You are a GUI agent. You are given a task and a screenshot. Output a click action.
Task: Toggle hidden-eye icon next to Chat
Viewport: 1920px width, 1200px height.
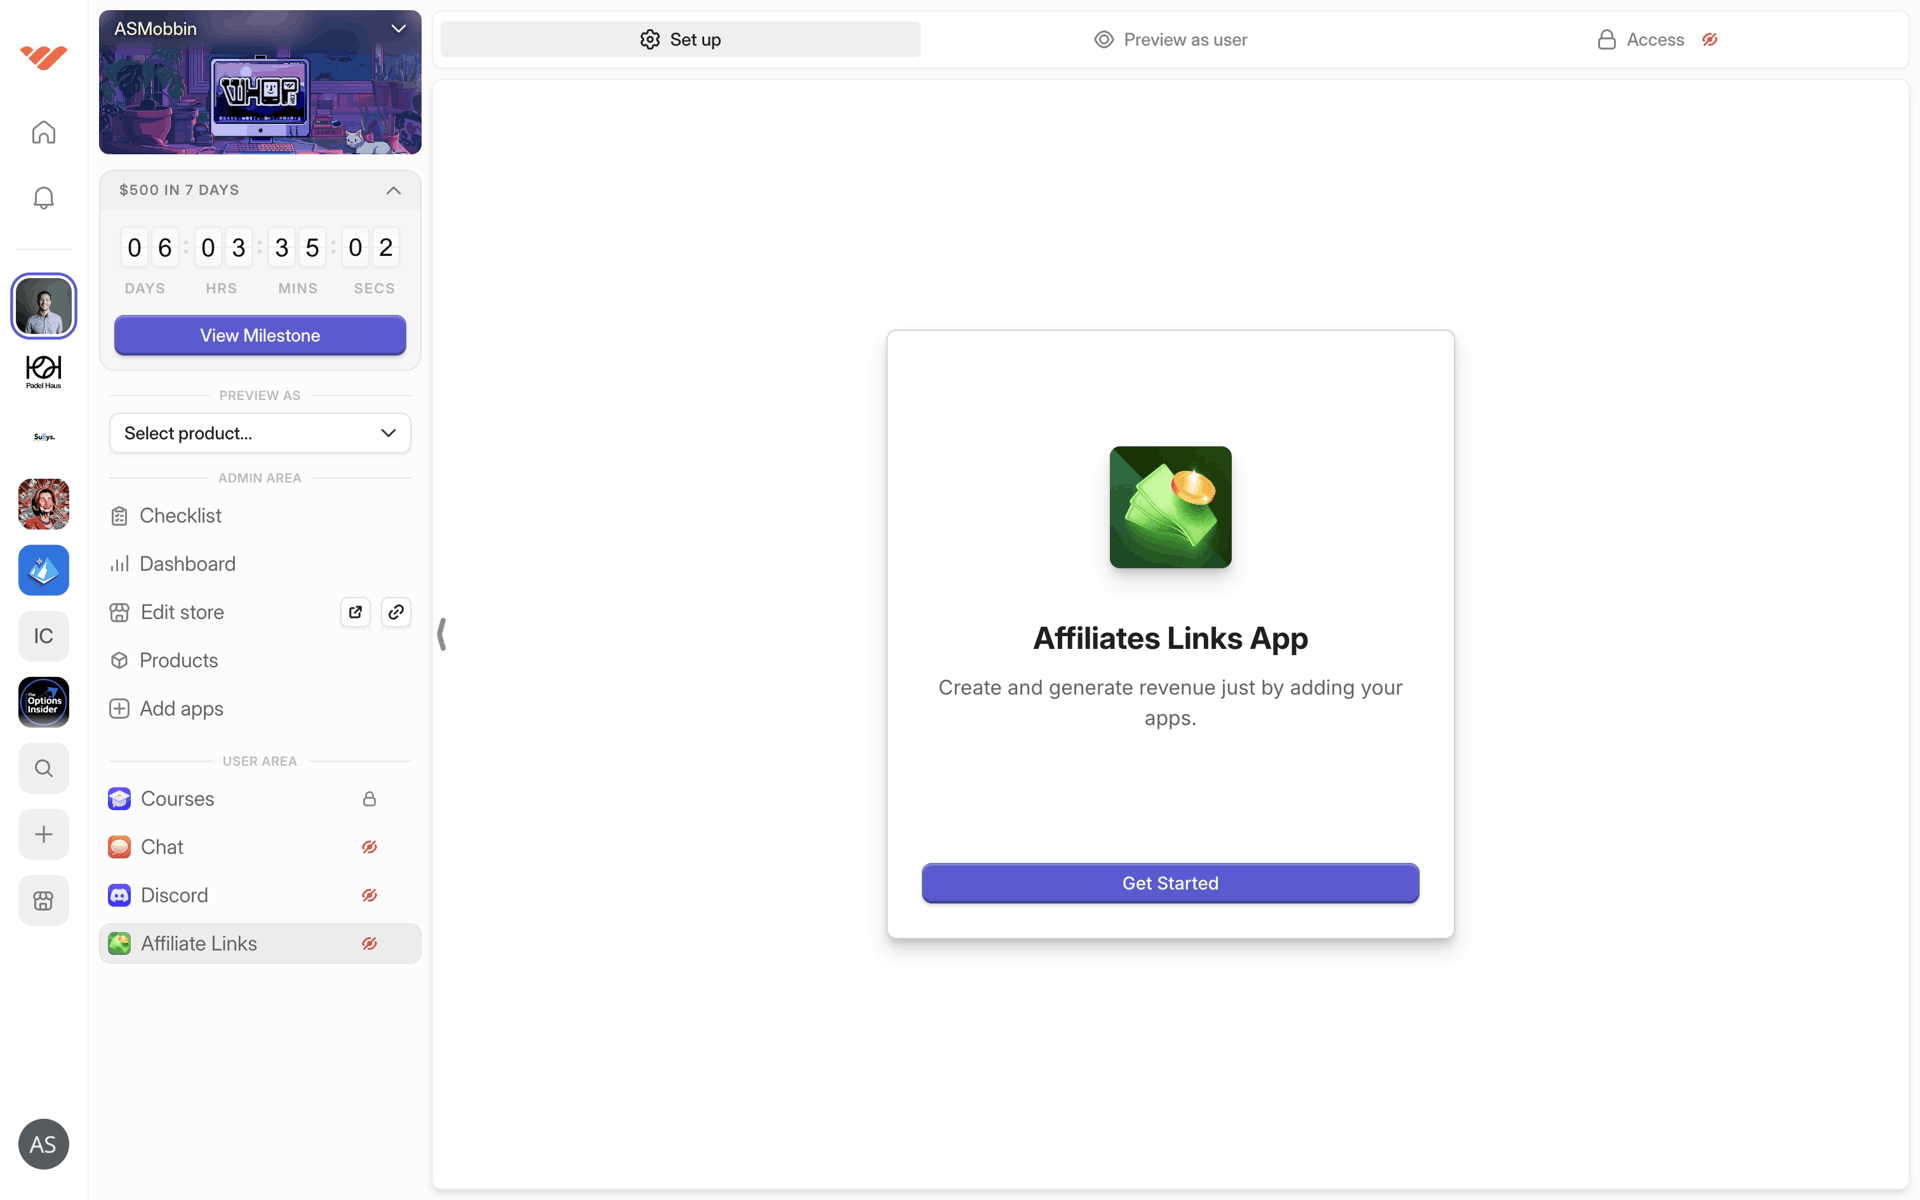click(369, 847)
